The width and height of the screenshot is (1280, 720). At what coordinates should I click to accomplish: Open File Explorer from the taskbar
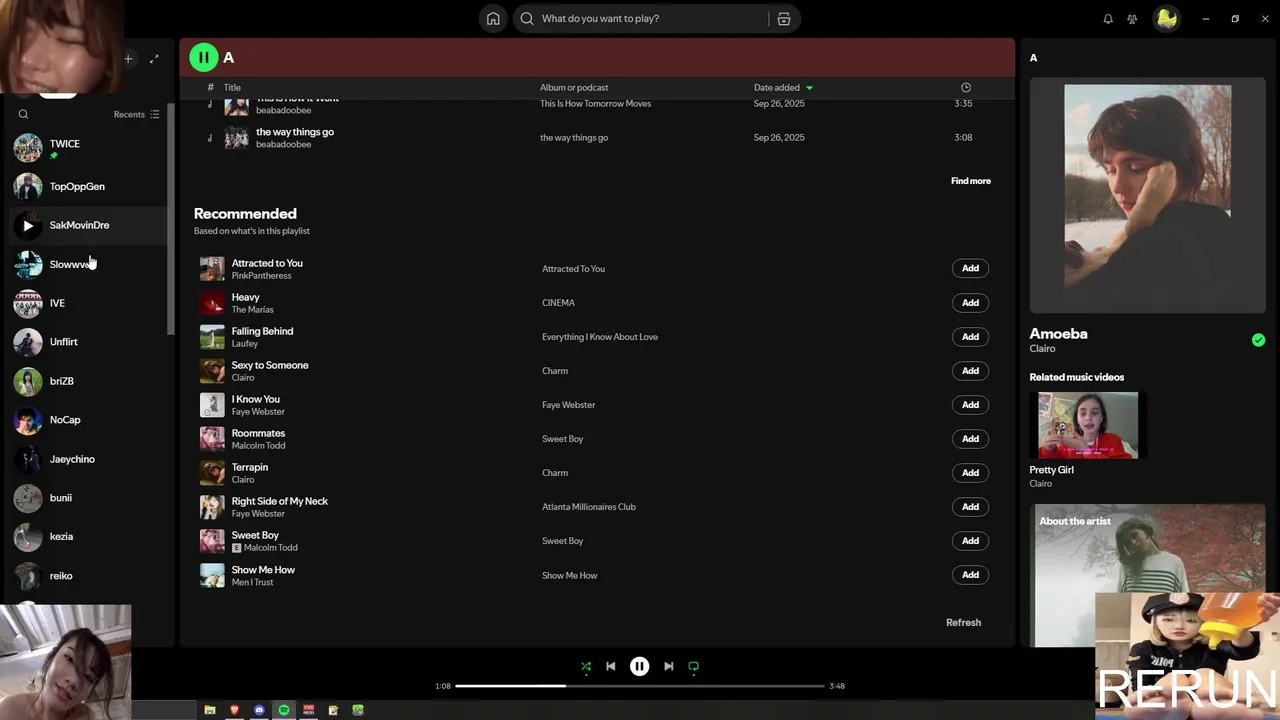[x=210, y=710]
